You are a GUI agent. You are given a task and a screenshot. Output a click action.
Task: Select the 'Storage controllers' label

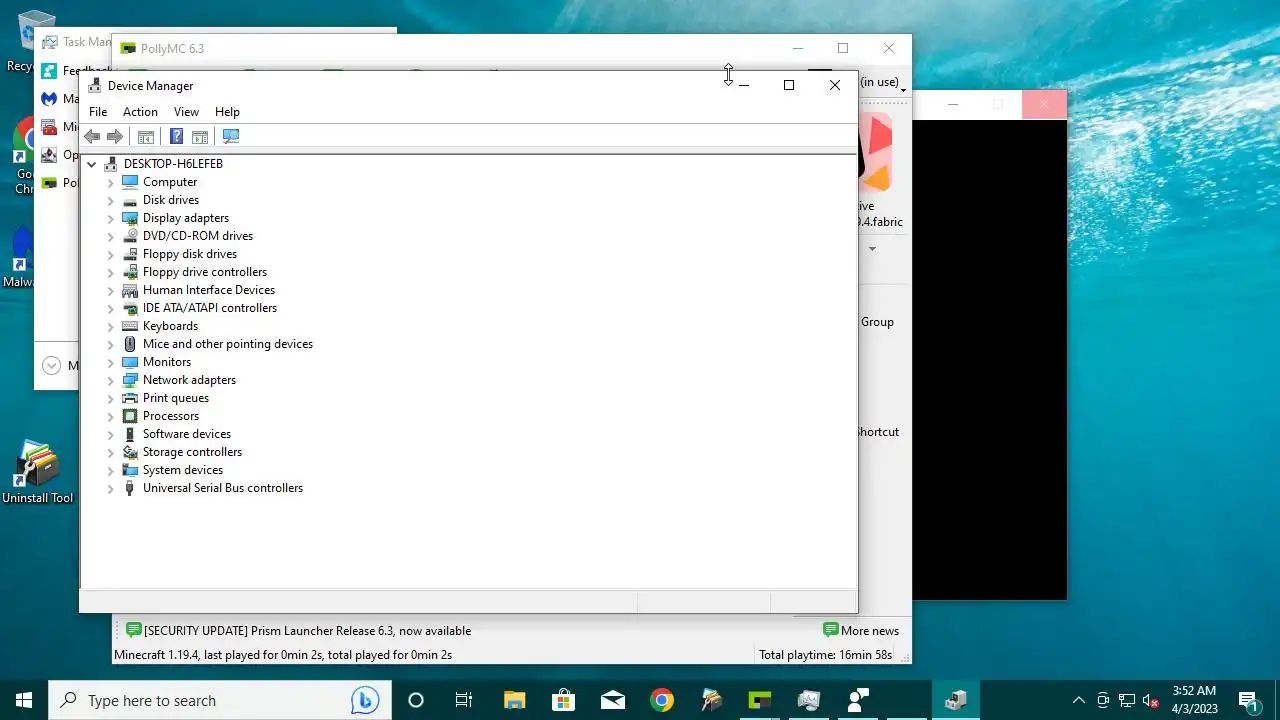tap(192, 452)
